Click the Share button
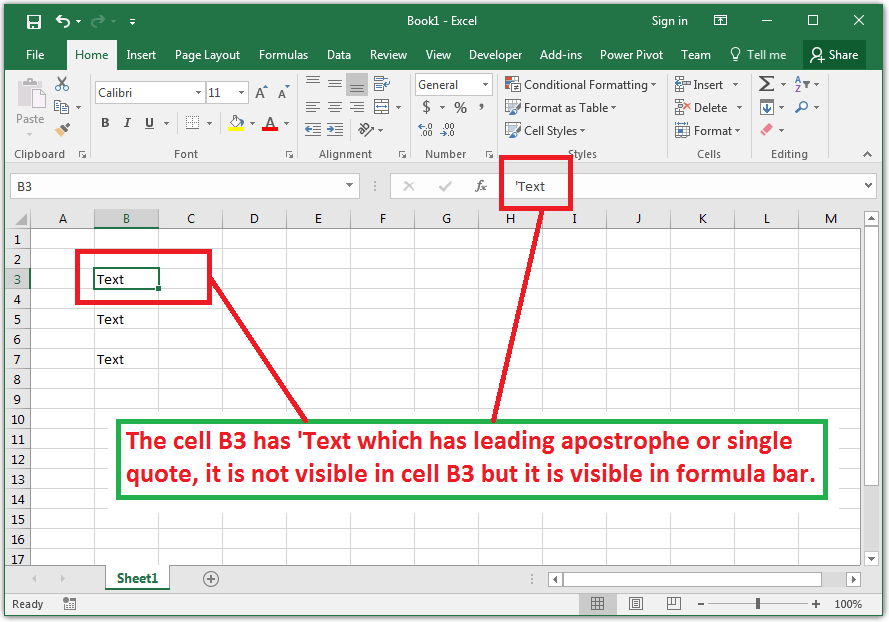The height and width of the screenshot is (622, 889). click(835, 55)
